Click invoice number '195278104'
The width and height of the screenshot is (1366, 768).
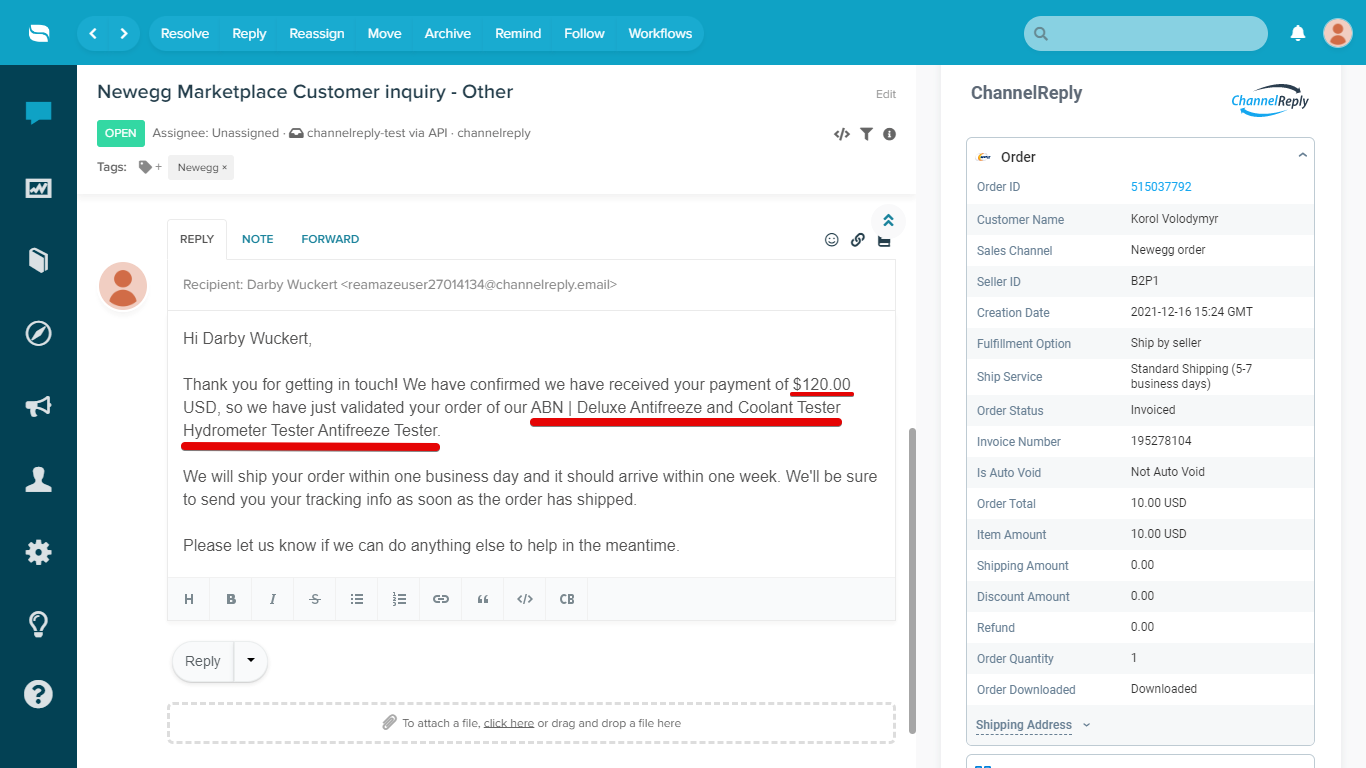[1161, 441]
